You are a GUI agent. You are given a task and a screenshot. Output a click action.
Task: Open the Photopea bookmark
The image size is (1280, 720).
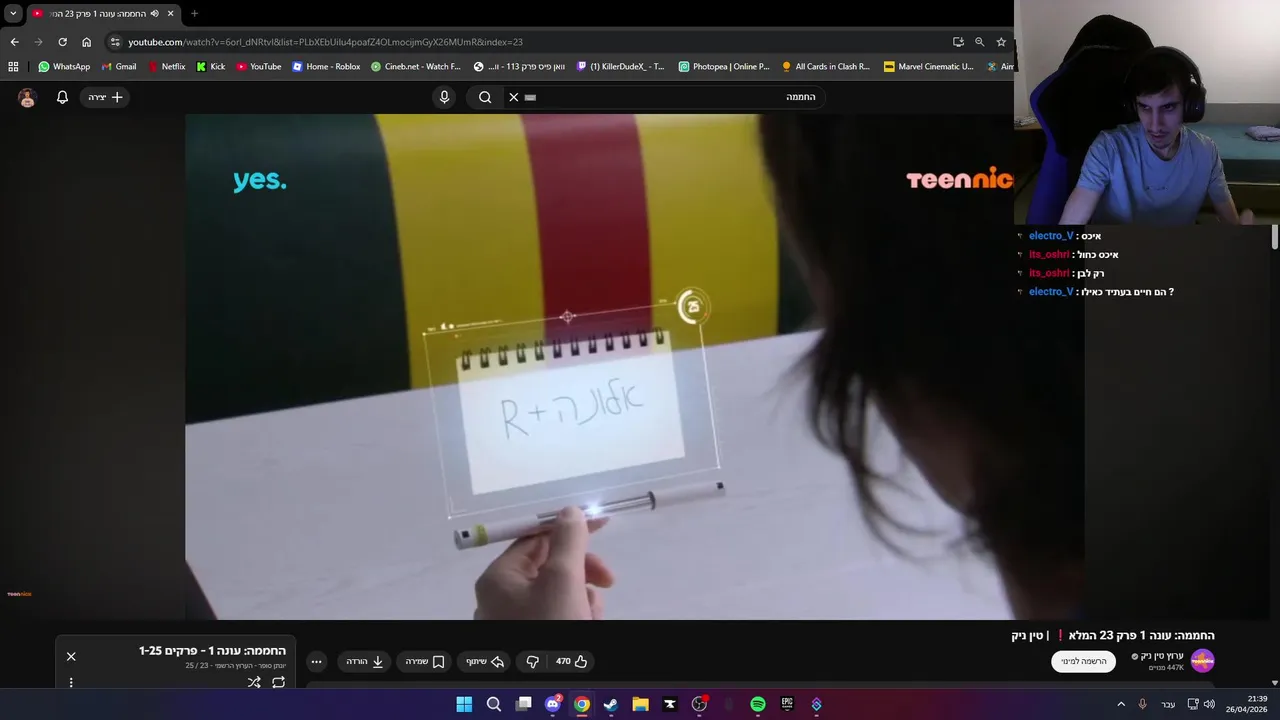724,67
